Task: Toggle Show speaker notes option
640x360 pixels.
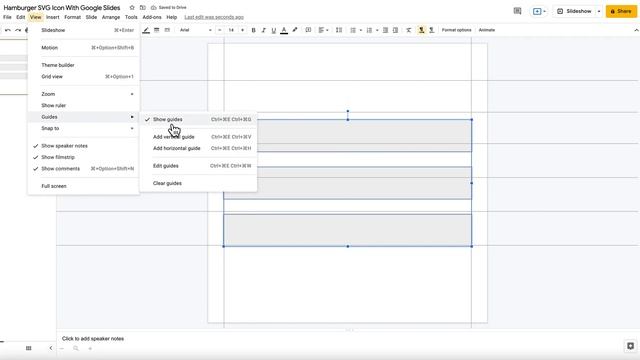Action: pos(84,146)
